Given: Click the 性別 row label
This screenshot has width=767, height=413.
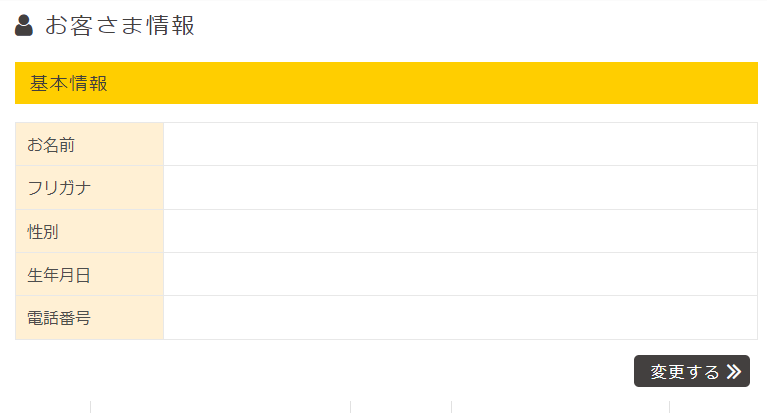Looking at the screenshot, I should point(43,232).
